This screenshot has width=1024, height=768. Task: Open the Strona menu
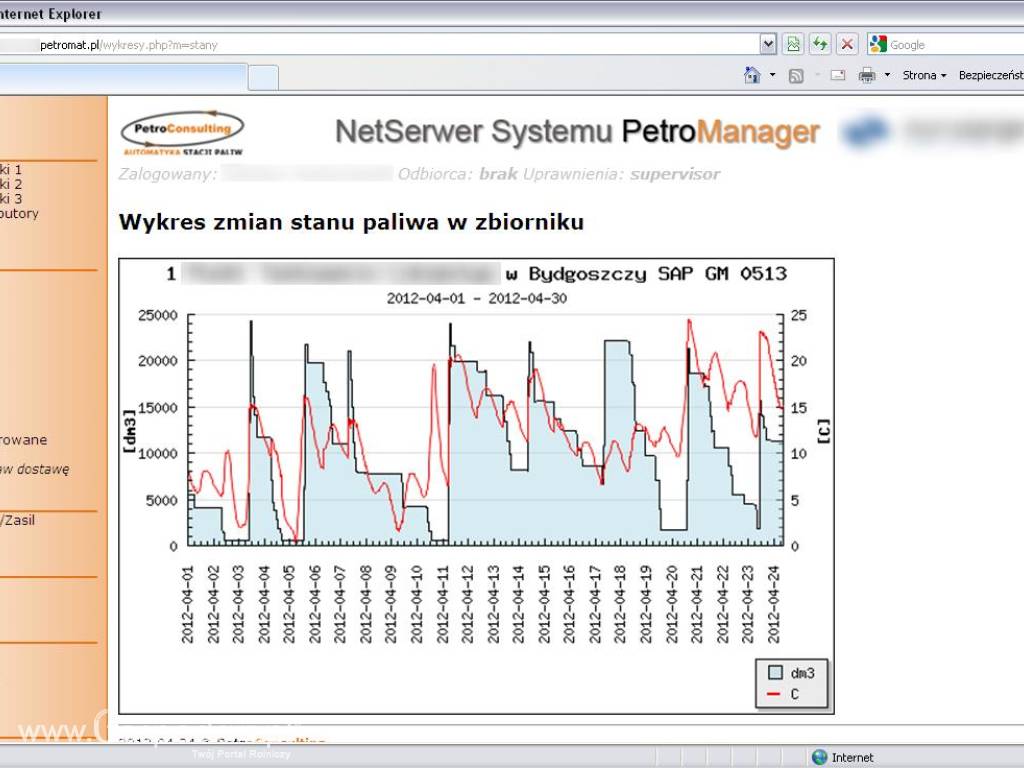click(x=924, y=75)
